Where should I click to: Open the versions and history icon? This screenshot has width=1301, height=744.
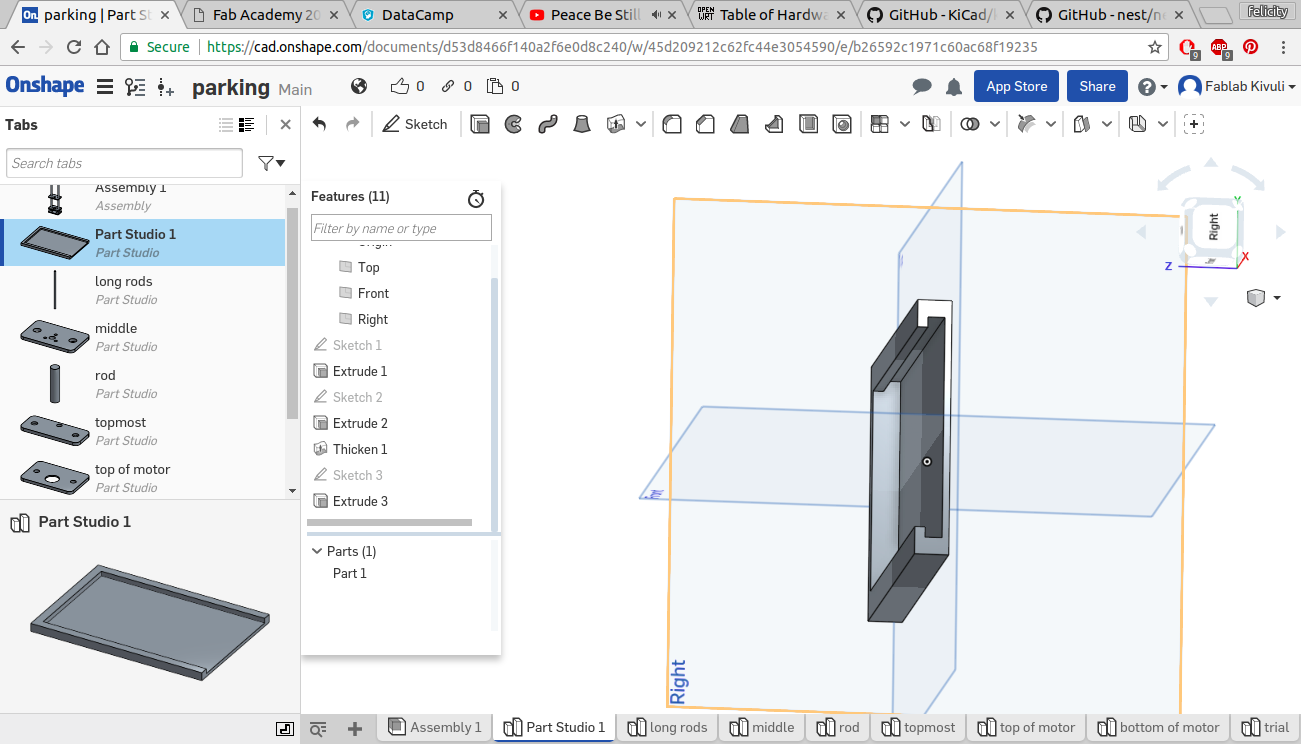(135, 87)
